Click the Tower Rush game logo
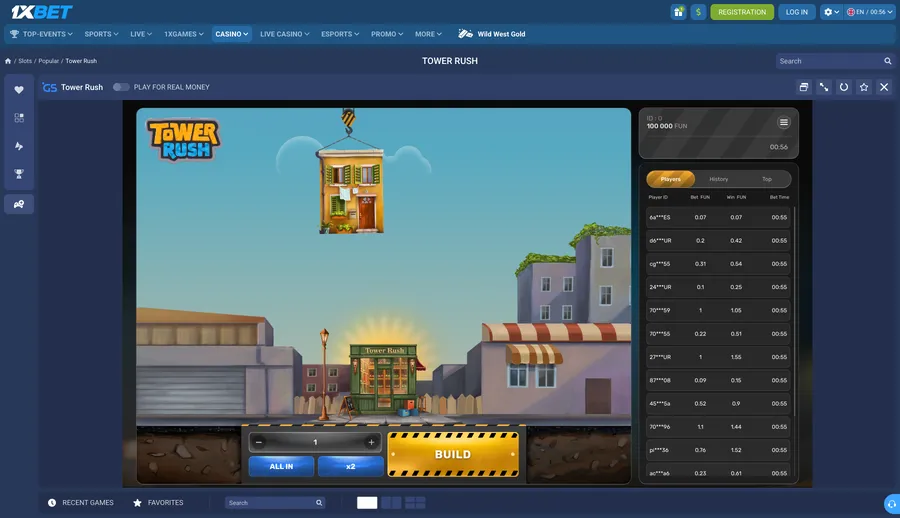 pyautogui.click(x=184, y=140)
